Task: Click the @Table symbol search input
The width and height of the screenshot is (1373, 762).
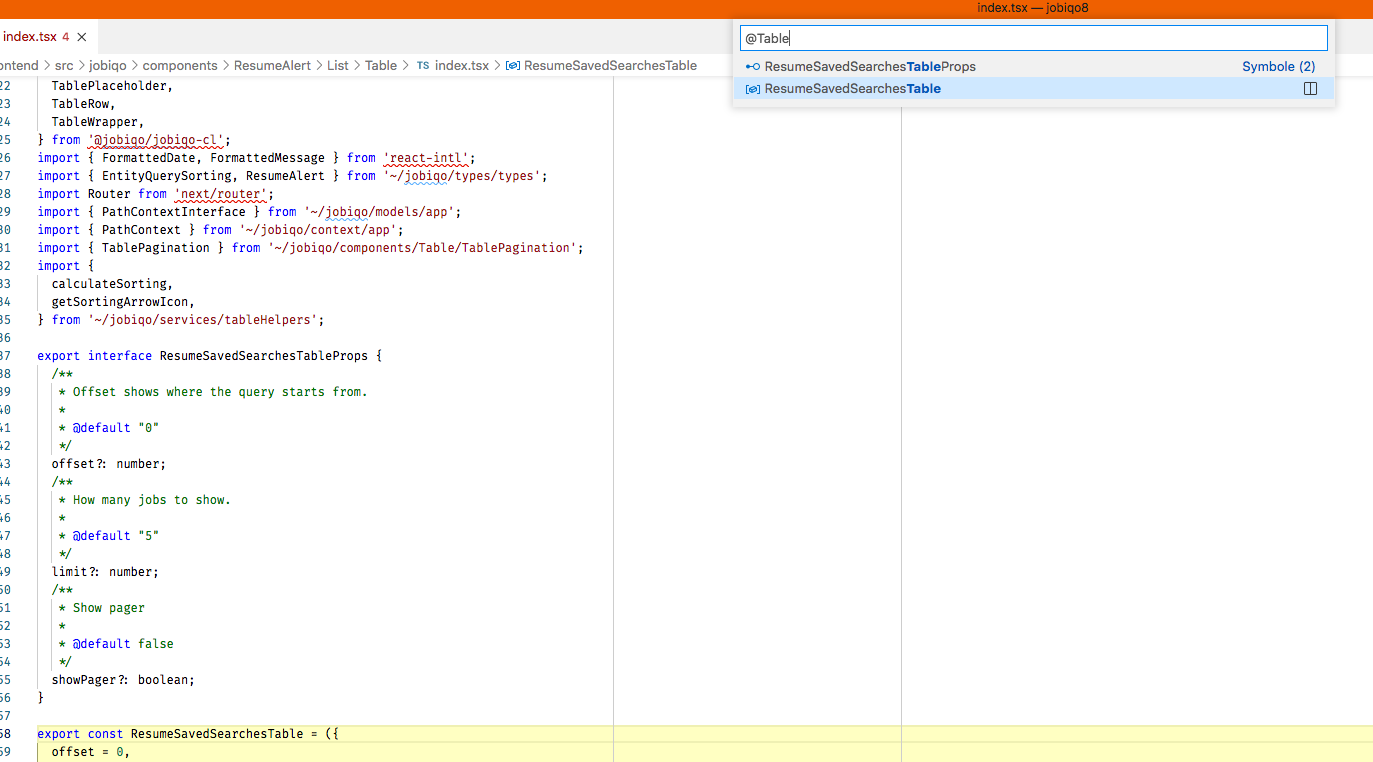Action: coord(1034,38)
